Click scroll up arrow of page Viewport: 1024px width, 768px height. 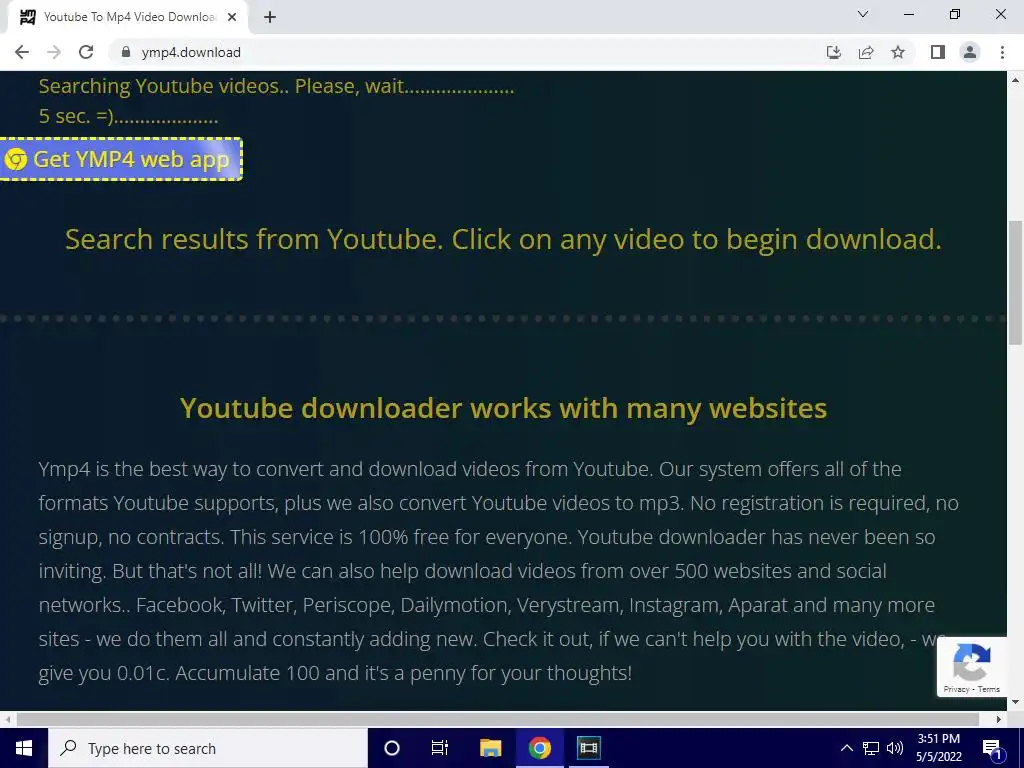point(1016,80)
